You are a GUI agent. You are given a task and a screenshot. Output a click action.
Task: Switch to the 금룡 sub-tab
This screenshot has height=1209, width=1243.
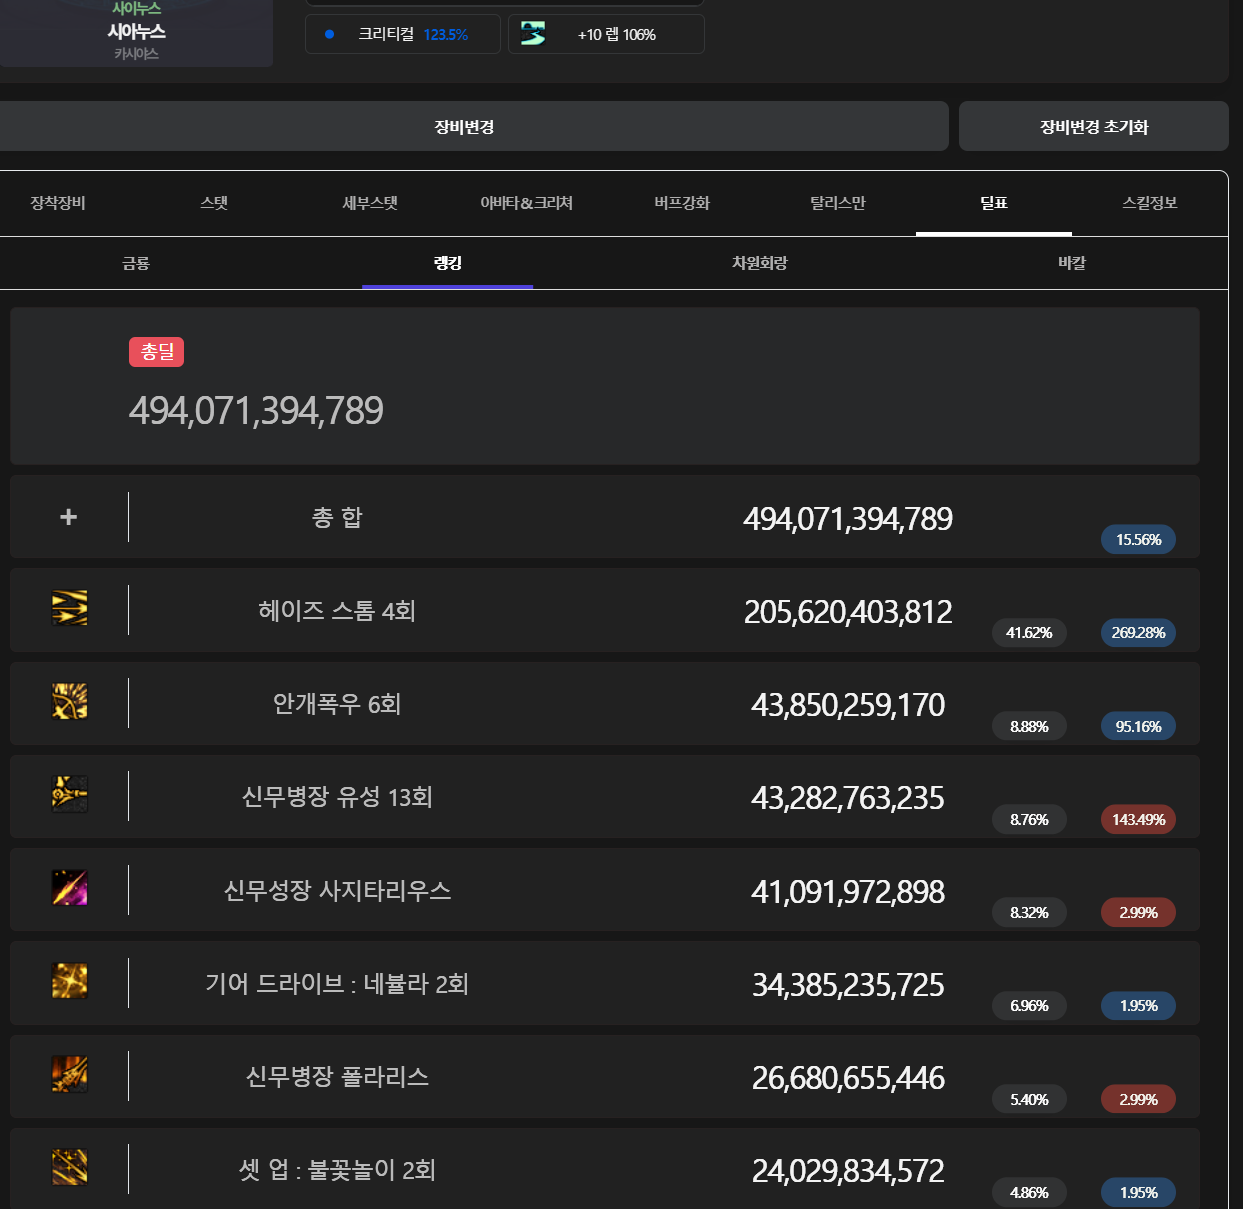[x=135, y=263]
